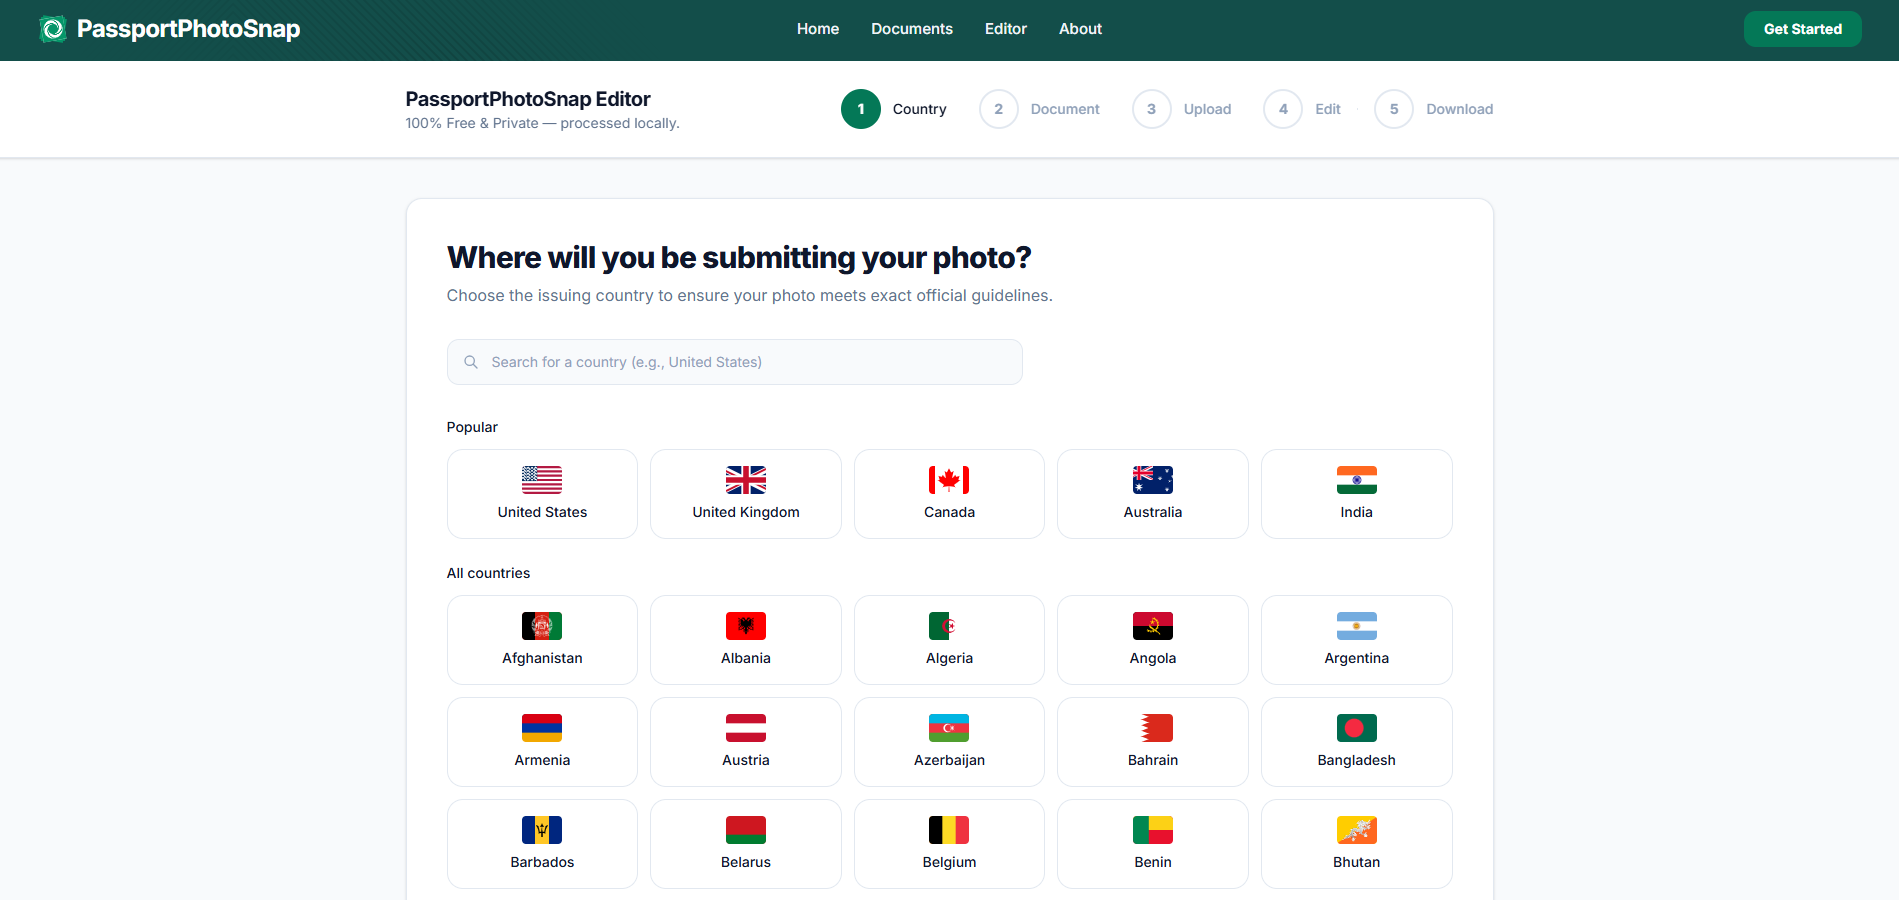Image resolution: width=1899 pixels, height=900 pixels.
Task: Go to the About page
Action: (x=1080, y=29)
